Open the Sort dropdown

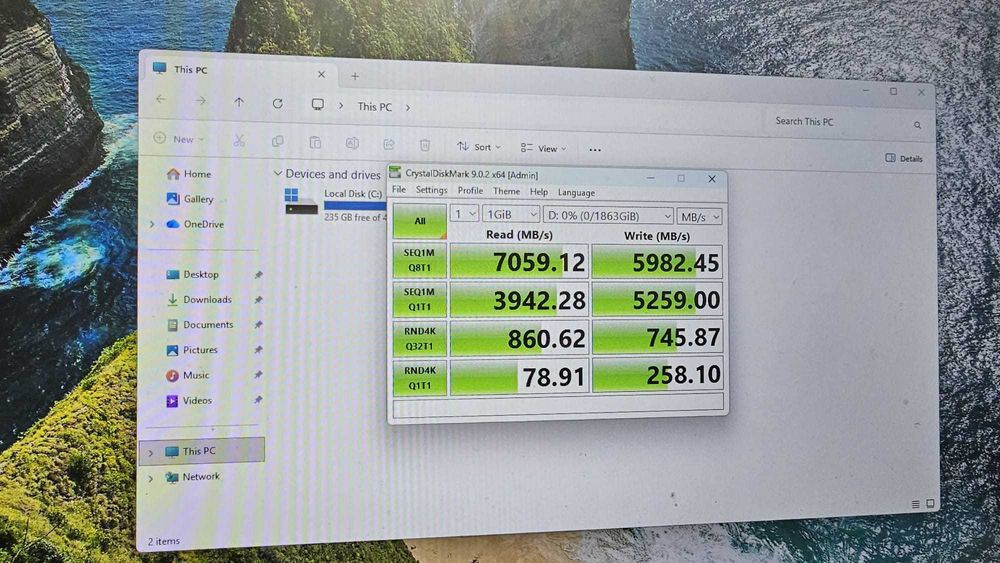(x=479, y=147)
